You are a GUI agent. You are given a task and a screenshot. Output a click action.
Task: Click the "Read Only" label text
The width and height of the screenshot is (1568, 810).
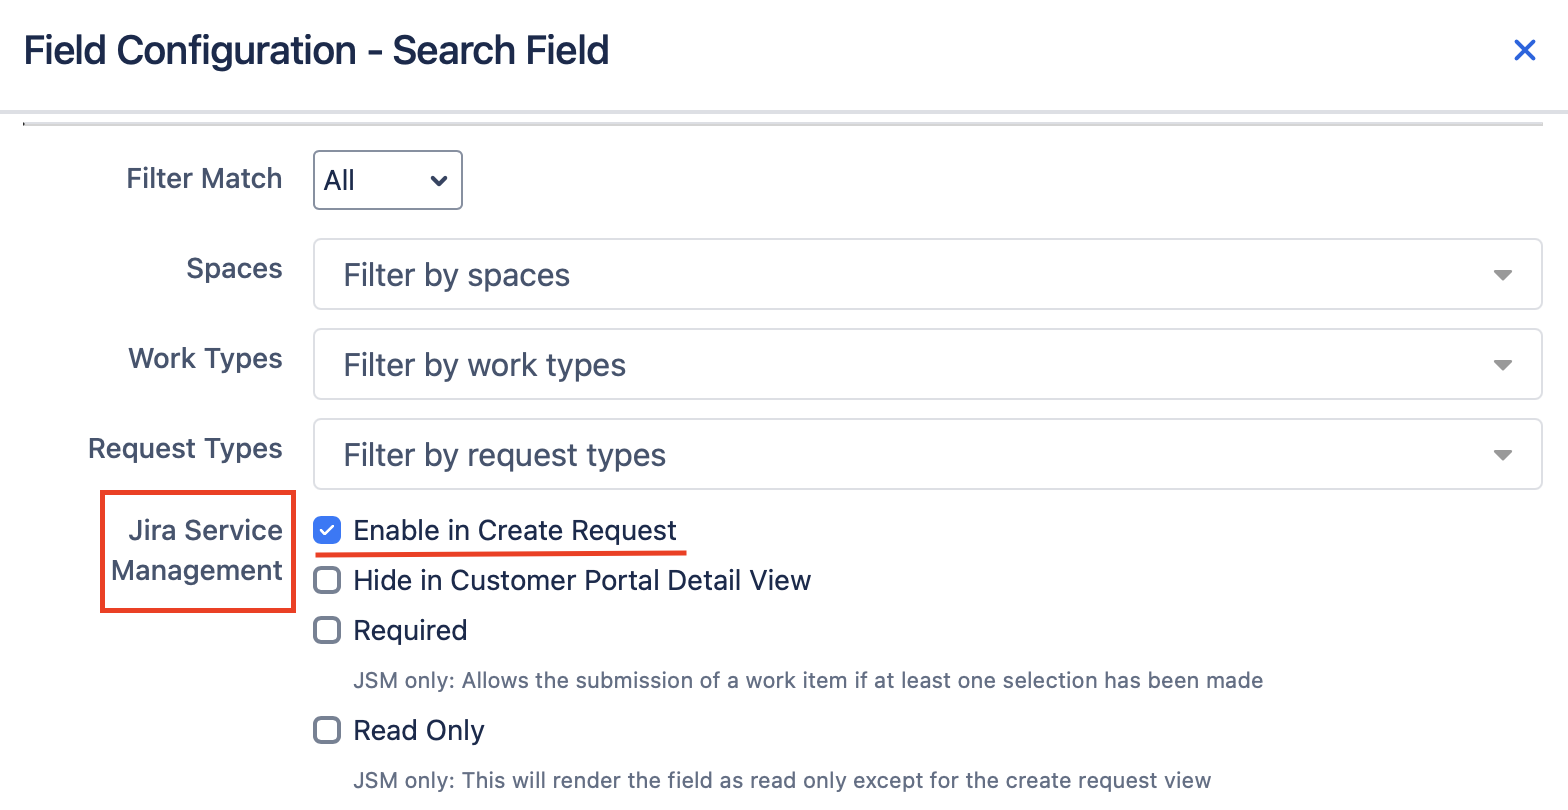point(419,730)
